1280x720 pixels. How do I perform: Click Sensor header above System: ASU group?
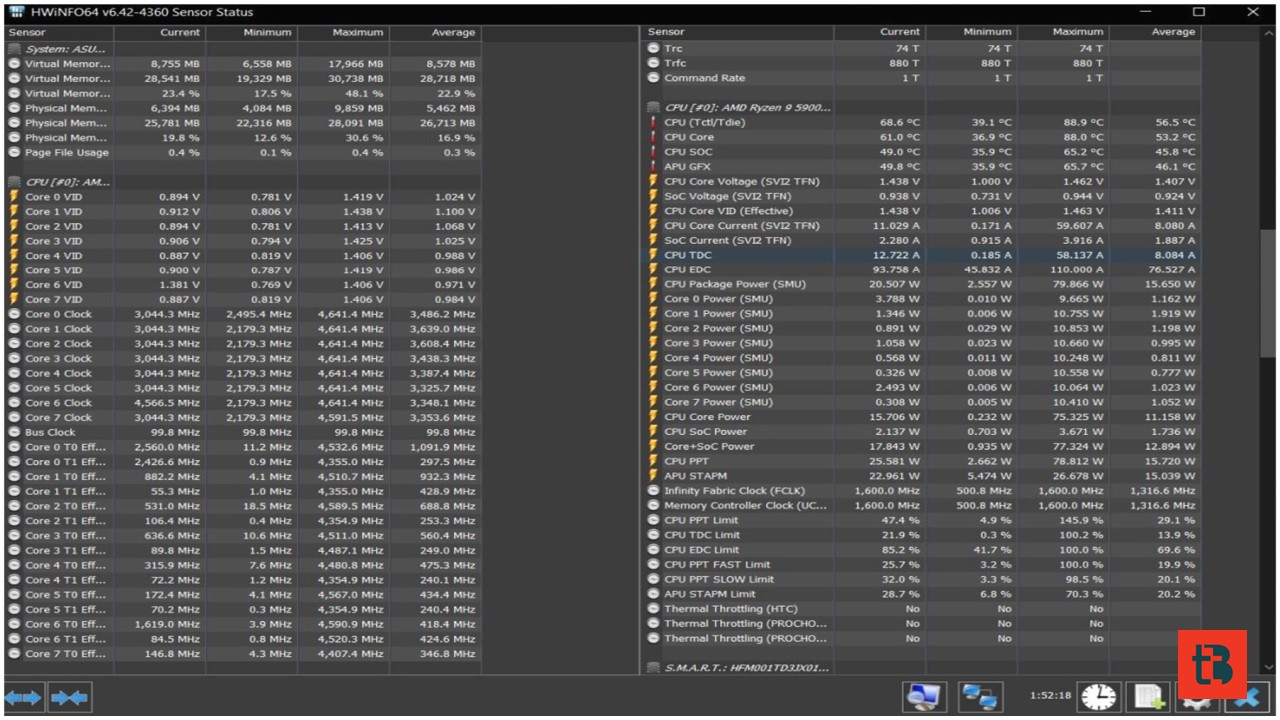(x=60, y=32)
